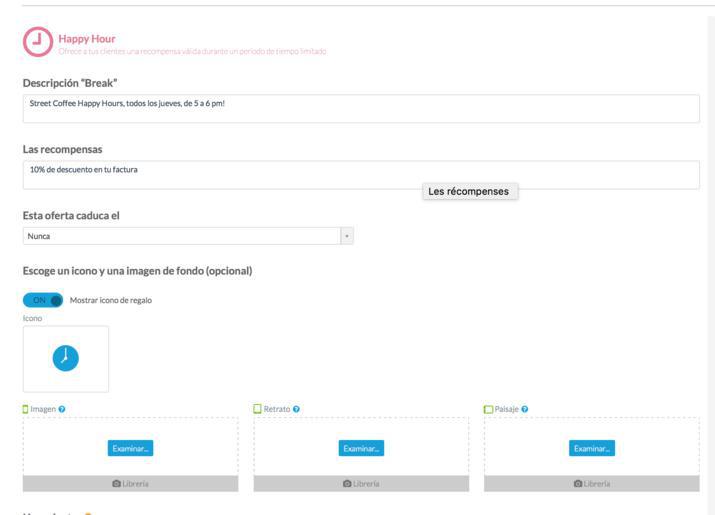Toggle the Mostrar icono de regalo switch
This screenshot has width=715, height=515.
click(43, 300)
